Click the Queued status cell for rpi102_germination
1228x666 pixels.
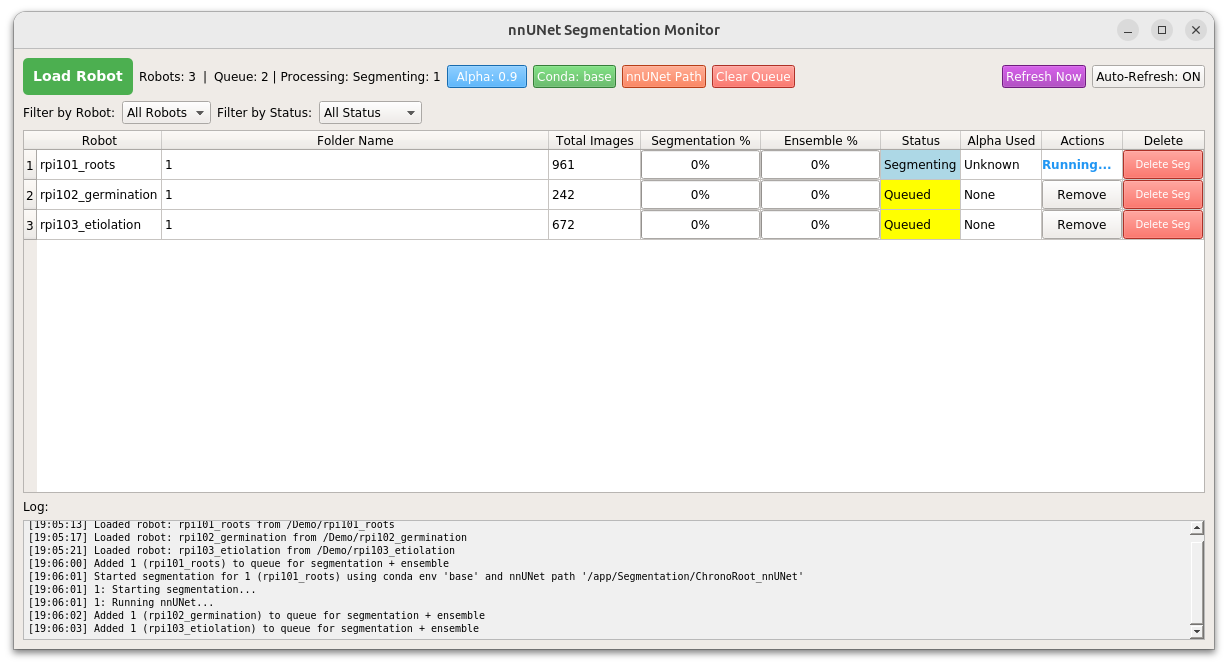(919, 194)
